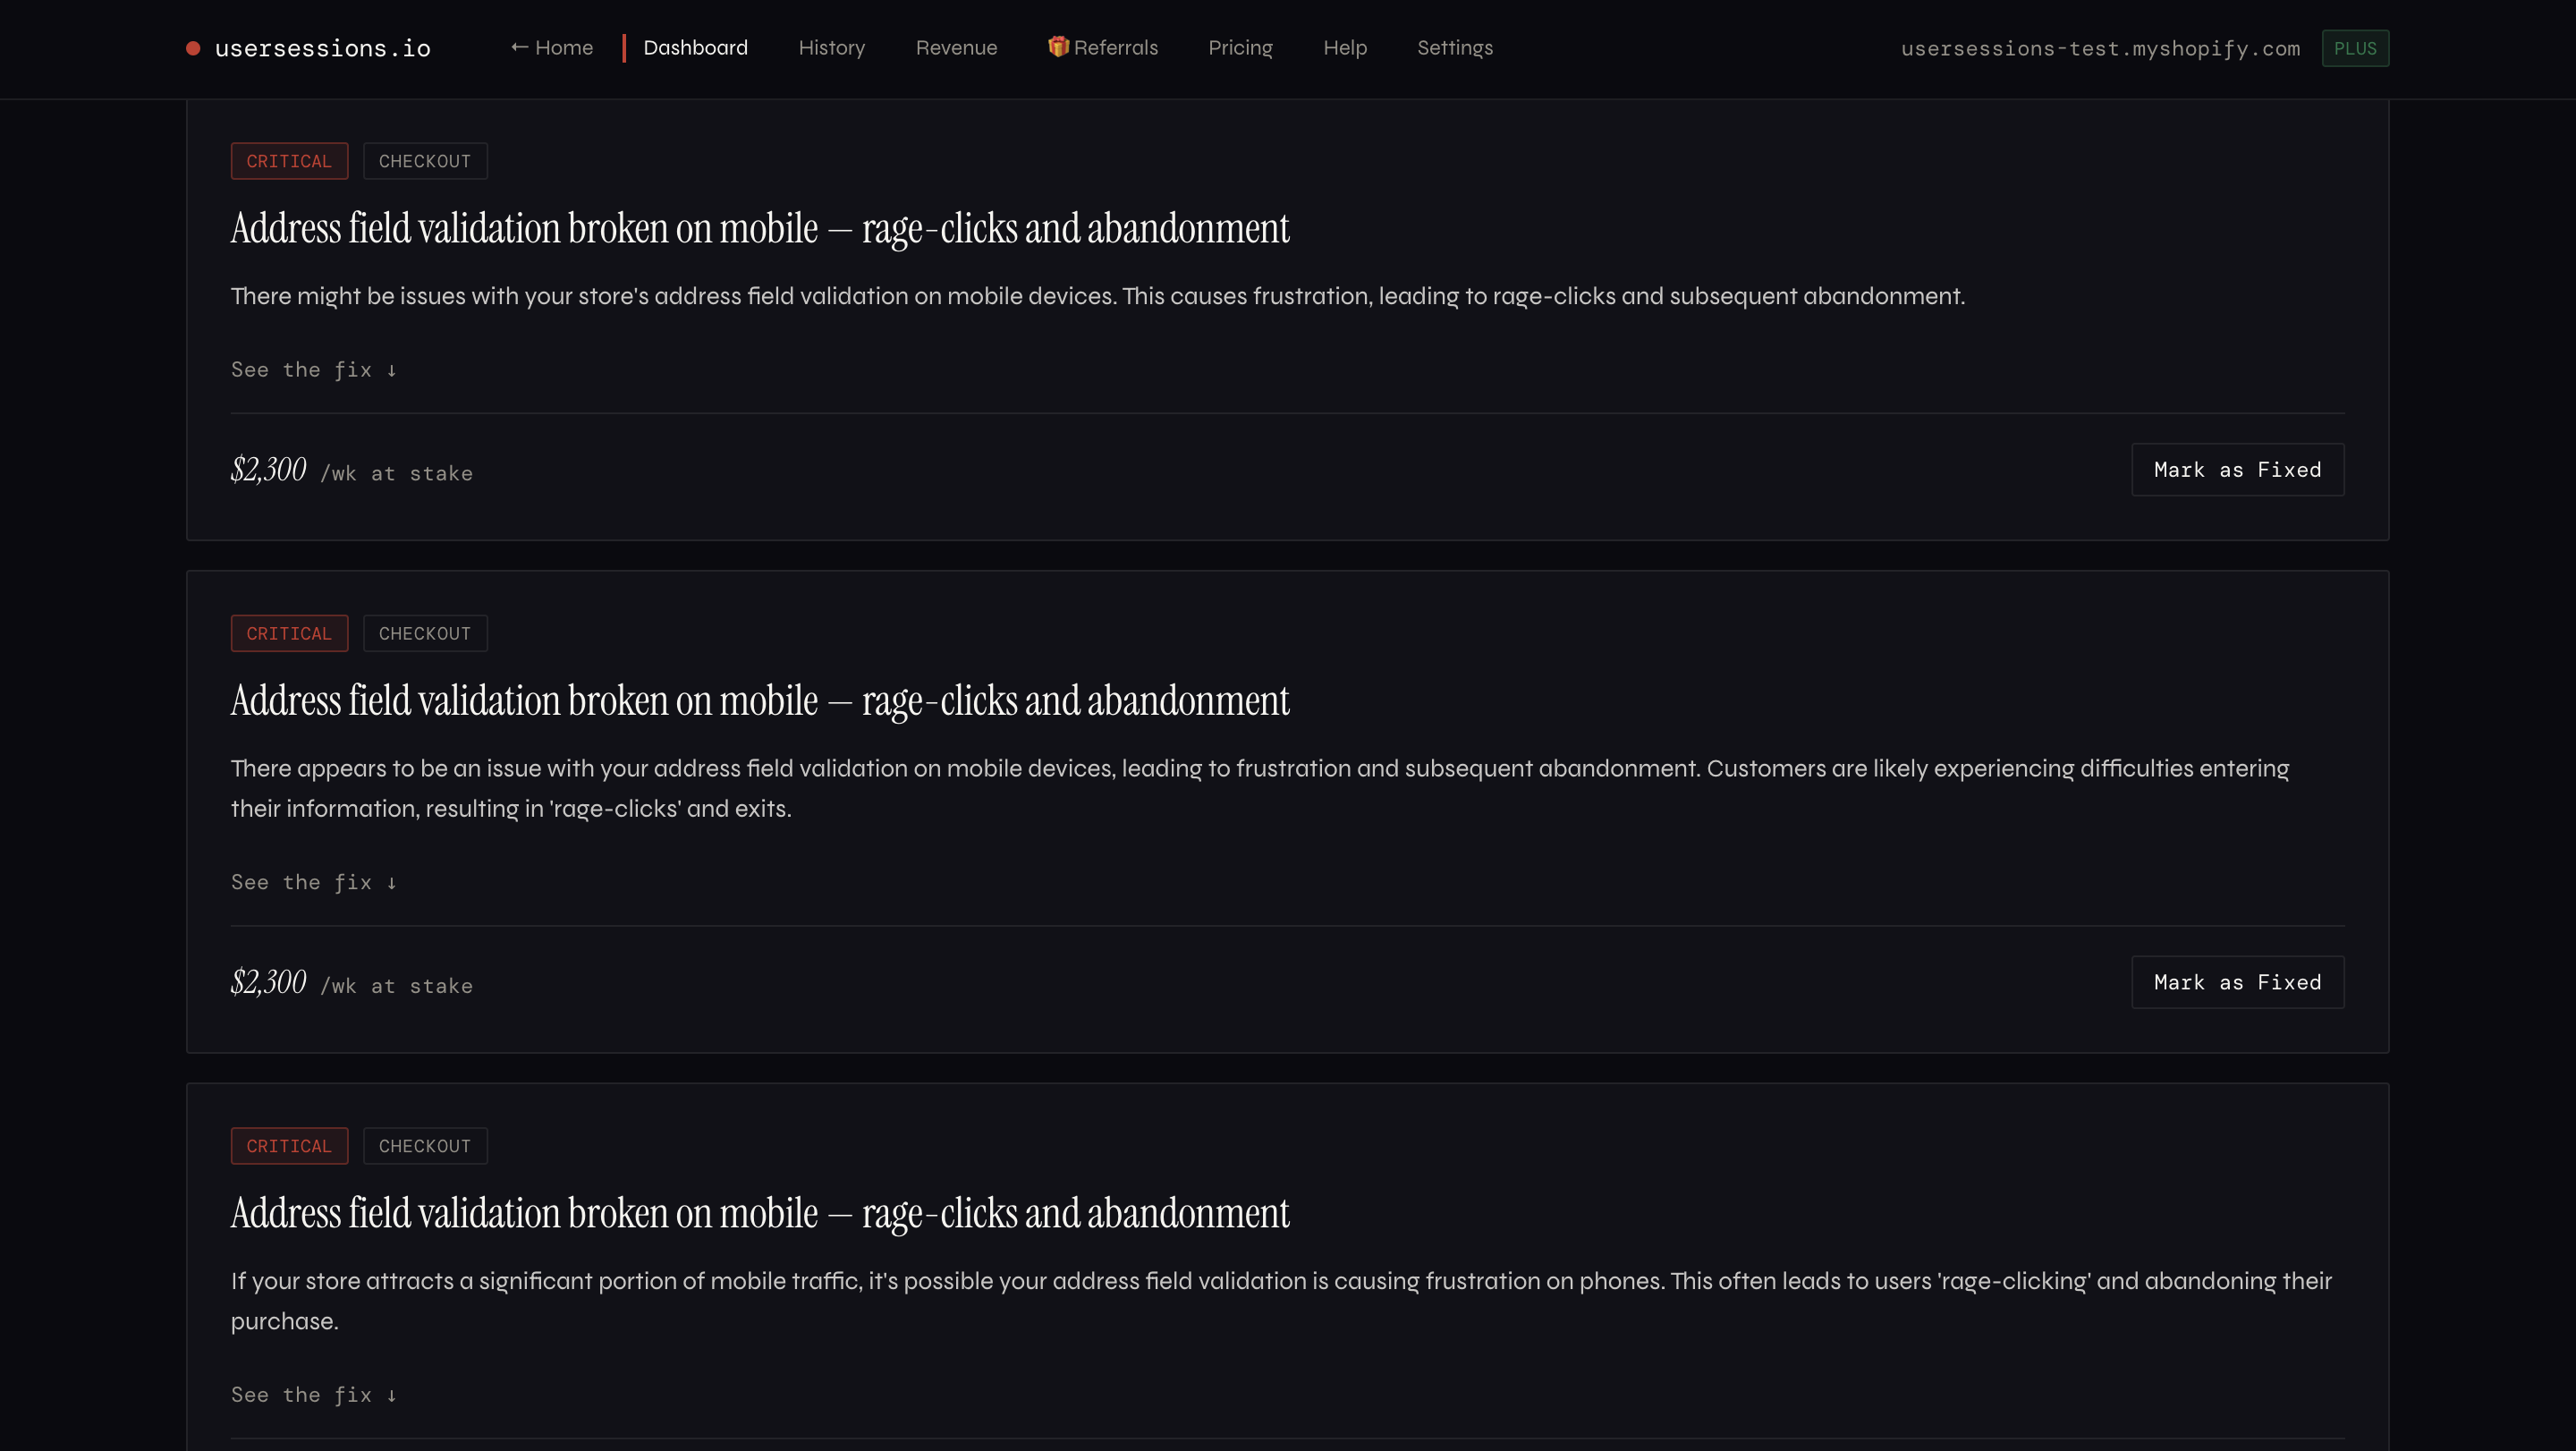Expand See the fix on the third card

click(314, 1395)
